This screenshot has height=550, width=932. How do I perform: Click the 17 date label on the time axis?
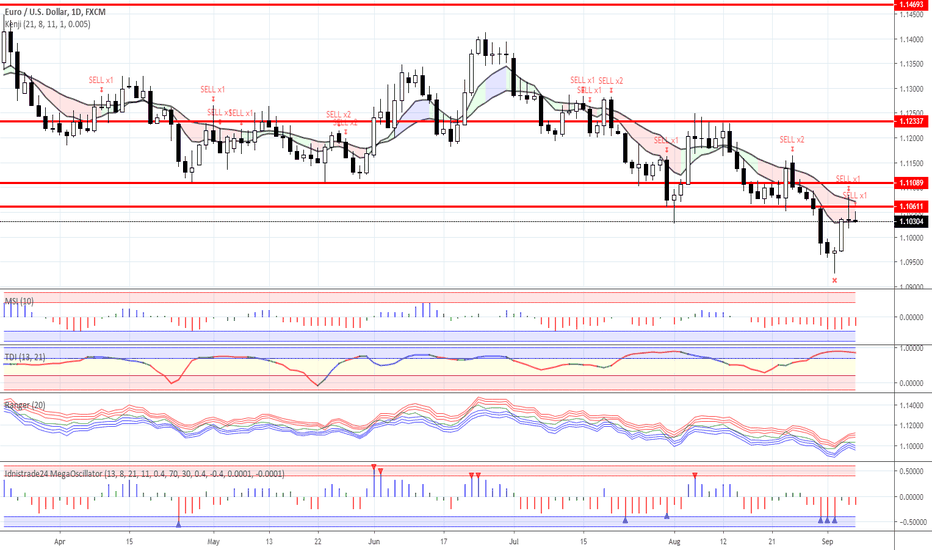tap(444, 542)
